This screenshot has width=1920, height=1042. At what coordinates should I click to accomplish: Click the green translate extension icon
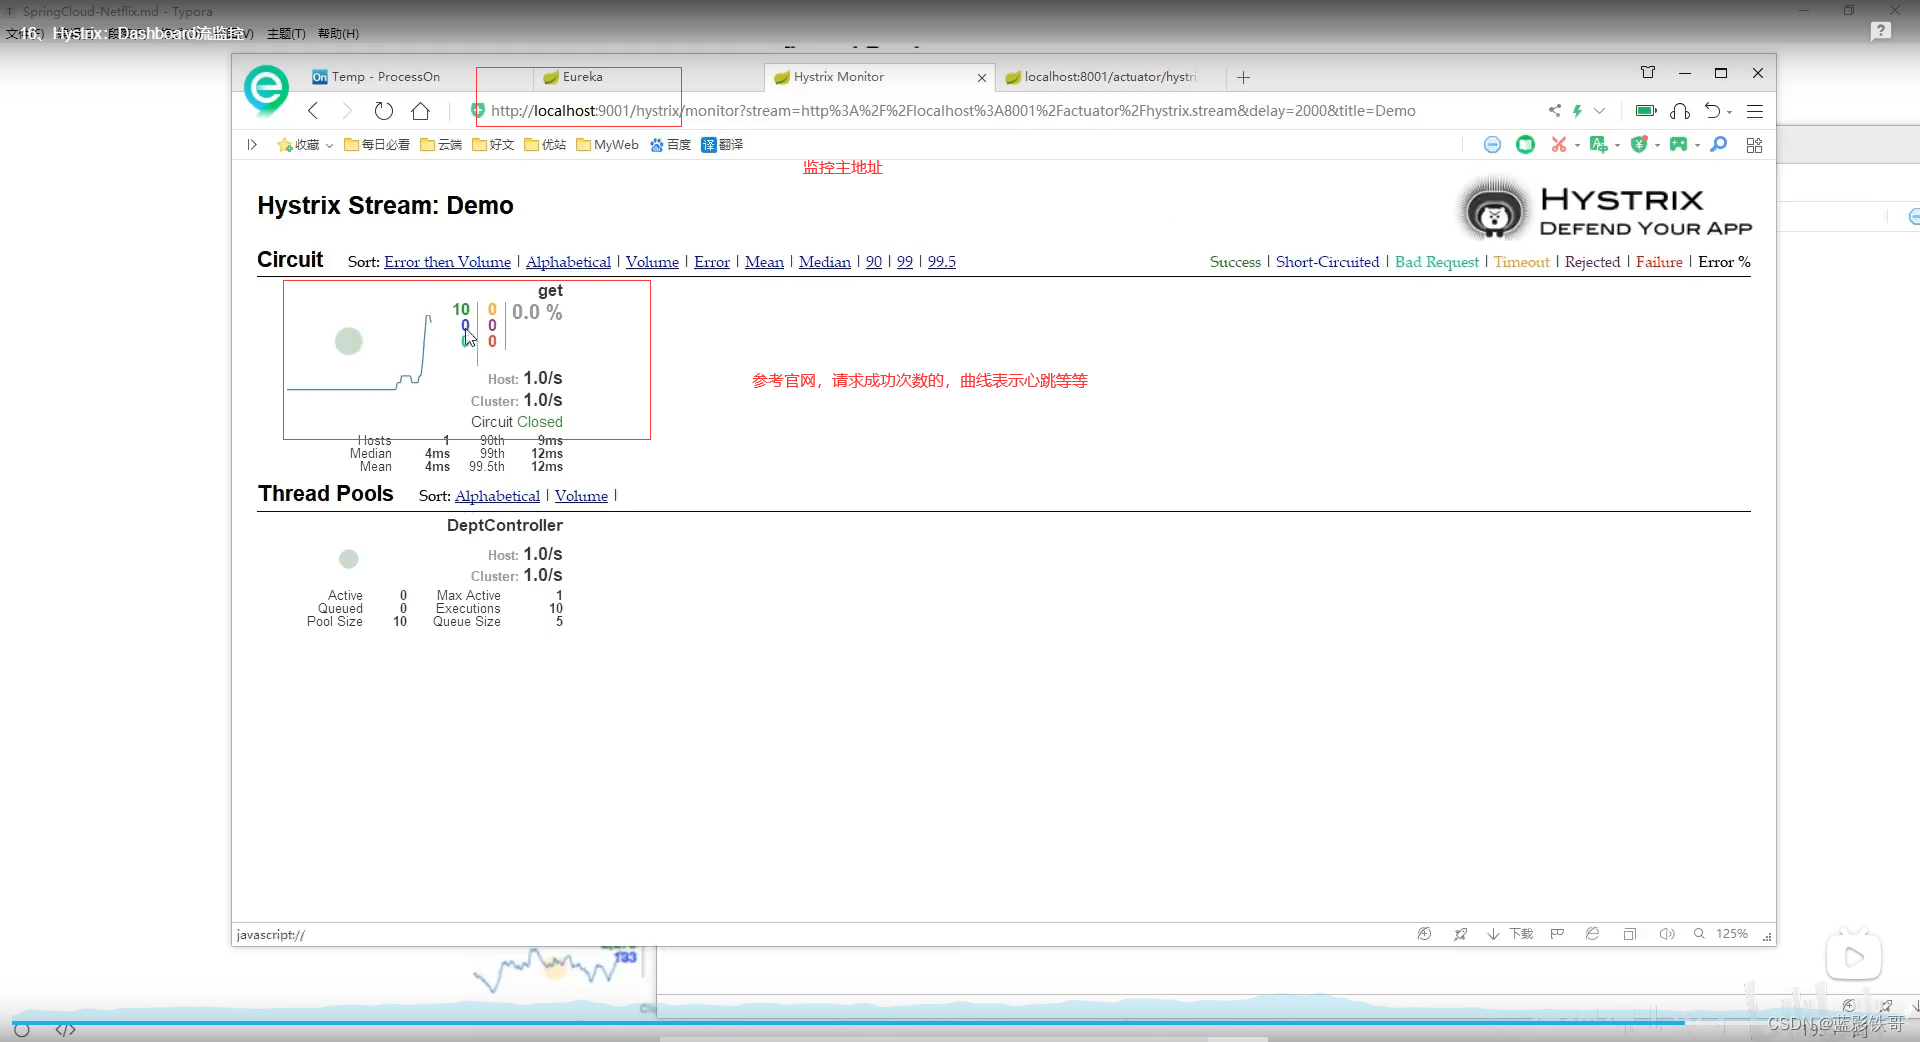tap(1598, 145)
